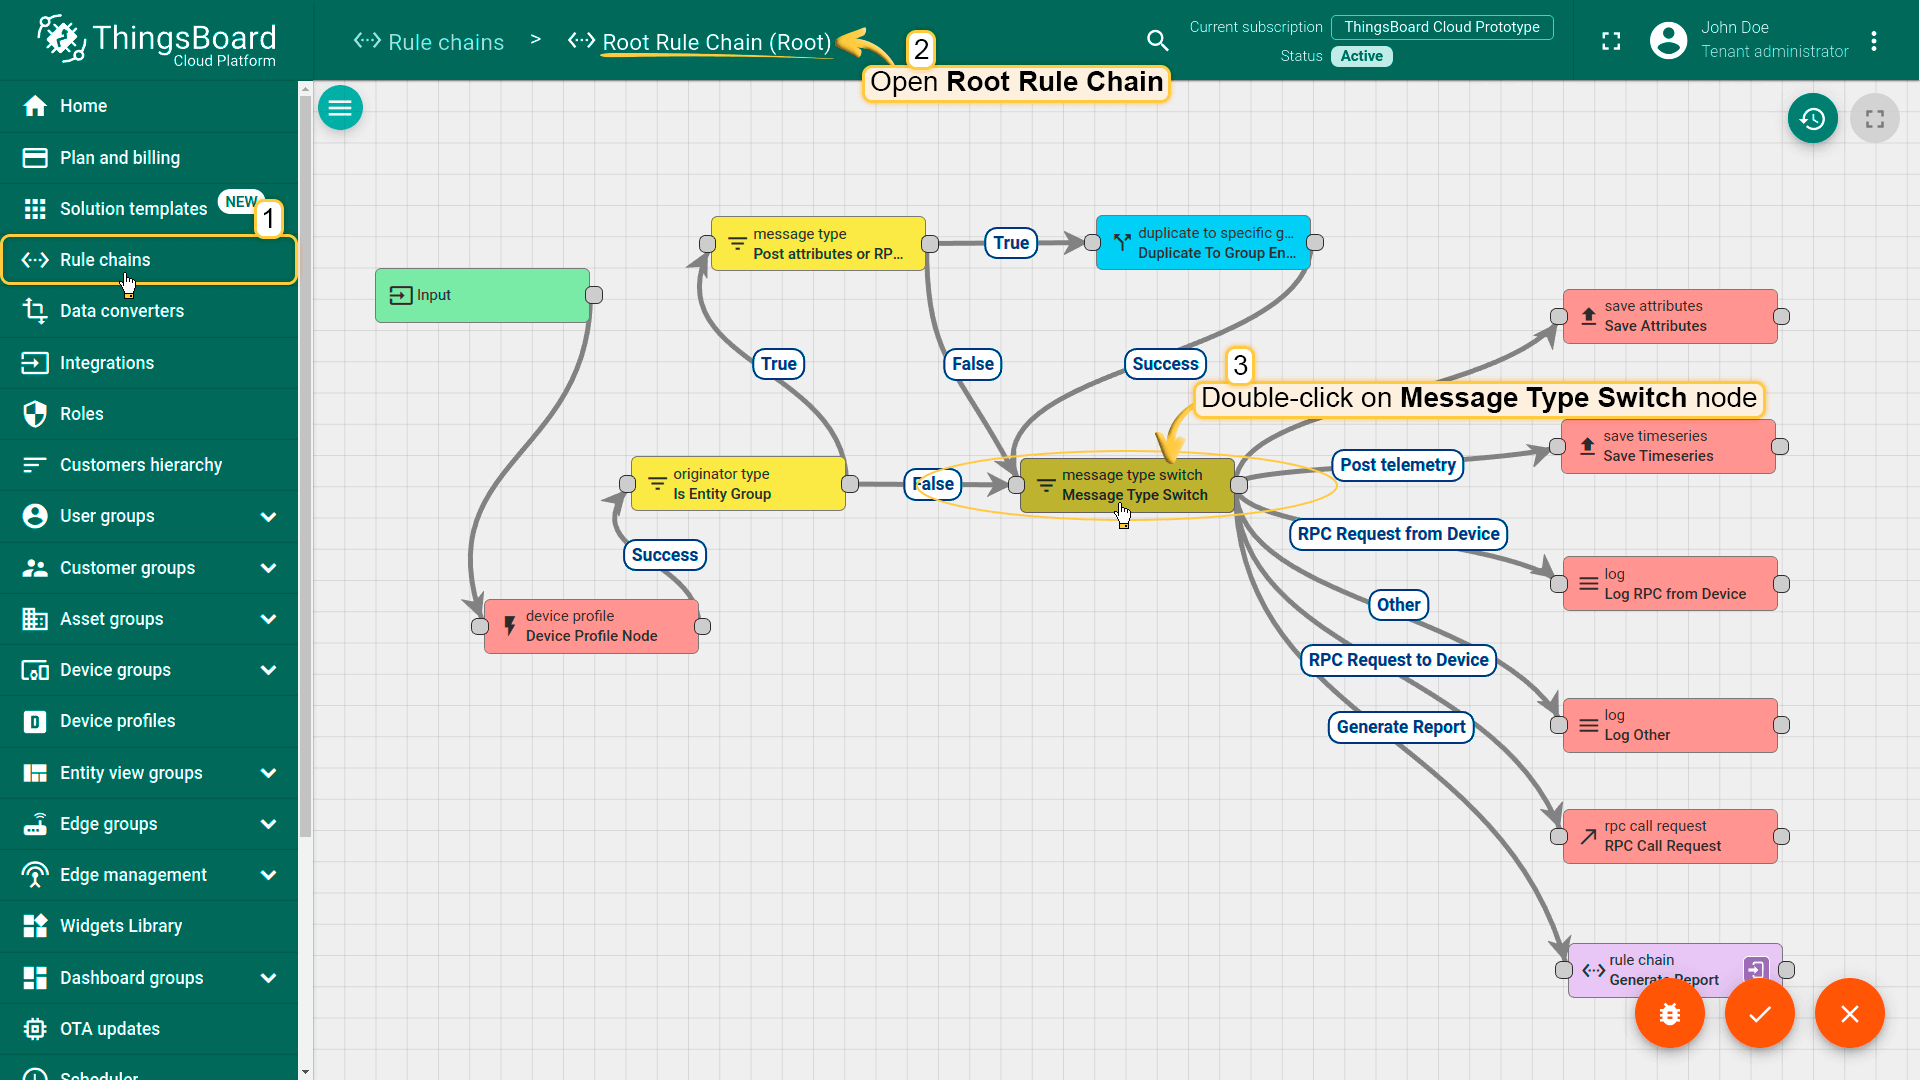Expand Asset groups chevron

tap(268, 619)
